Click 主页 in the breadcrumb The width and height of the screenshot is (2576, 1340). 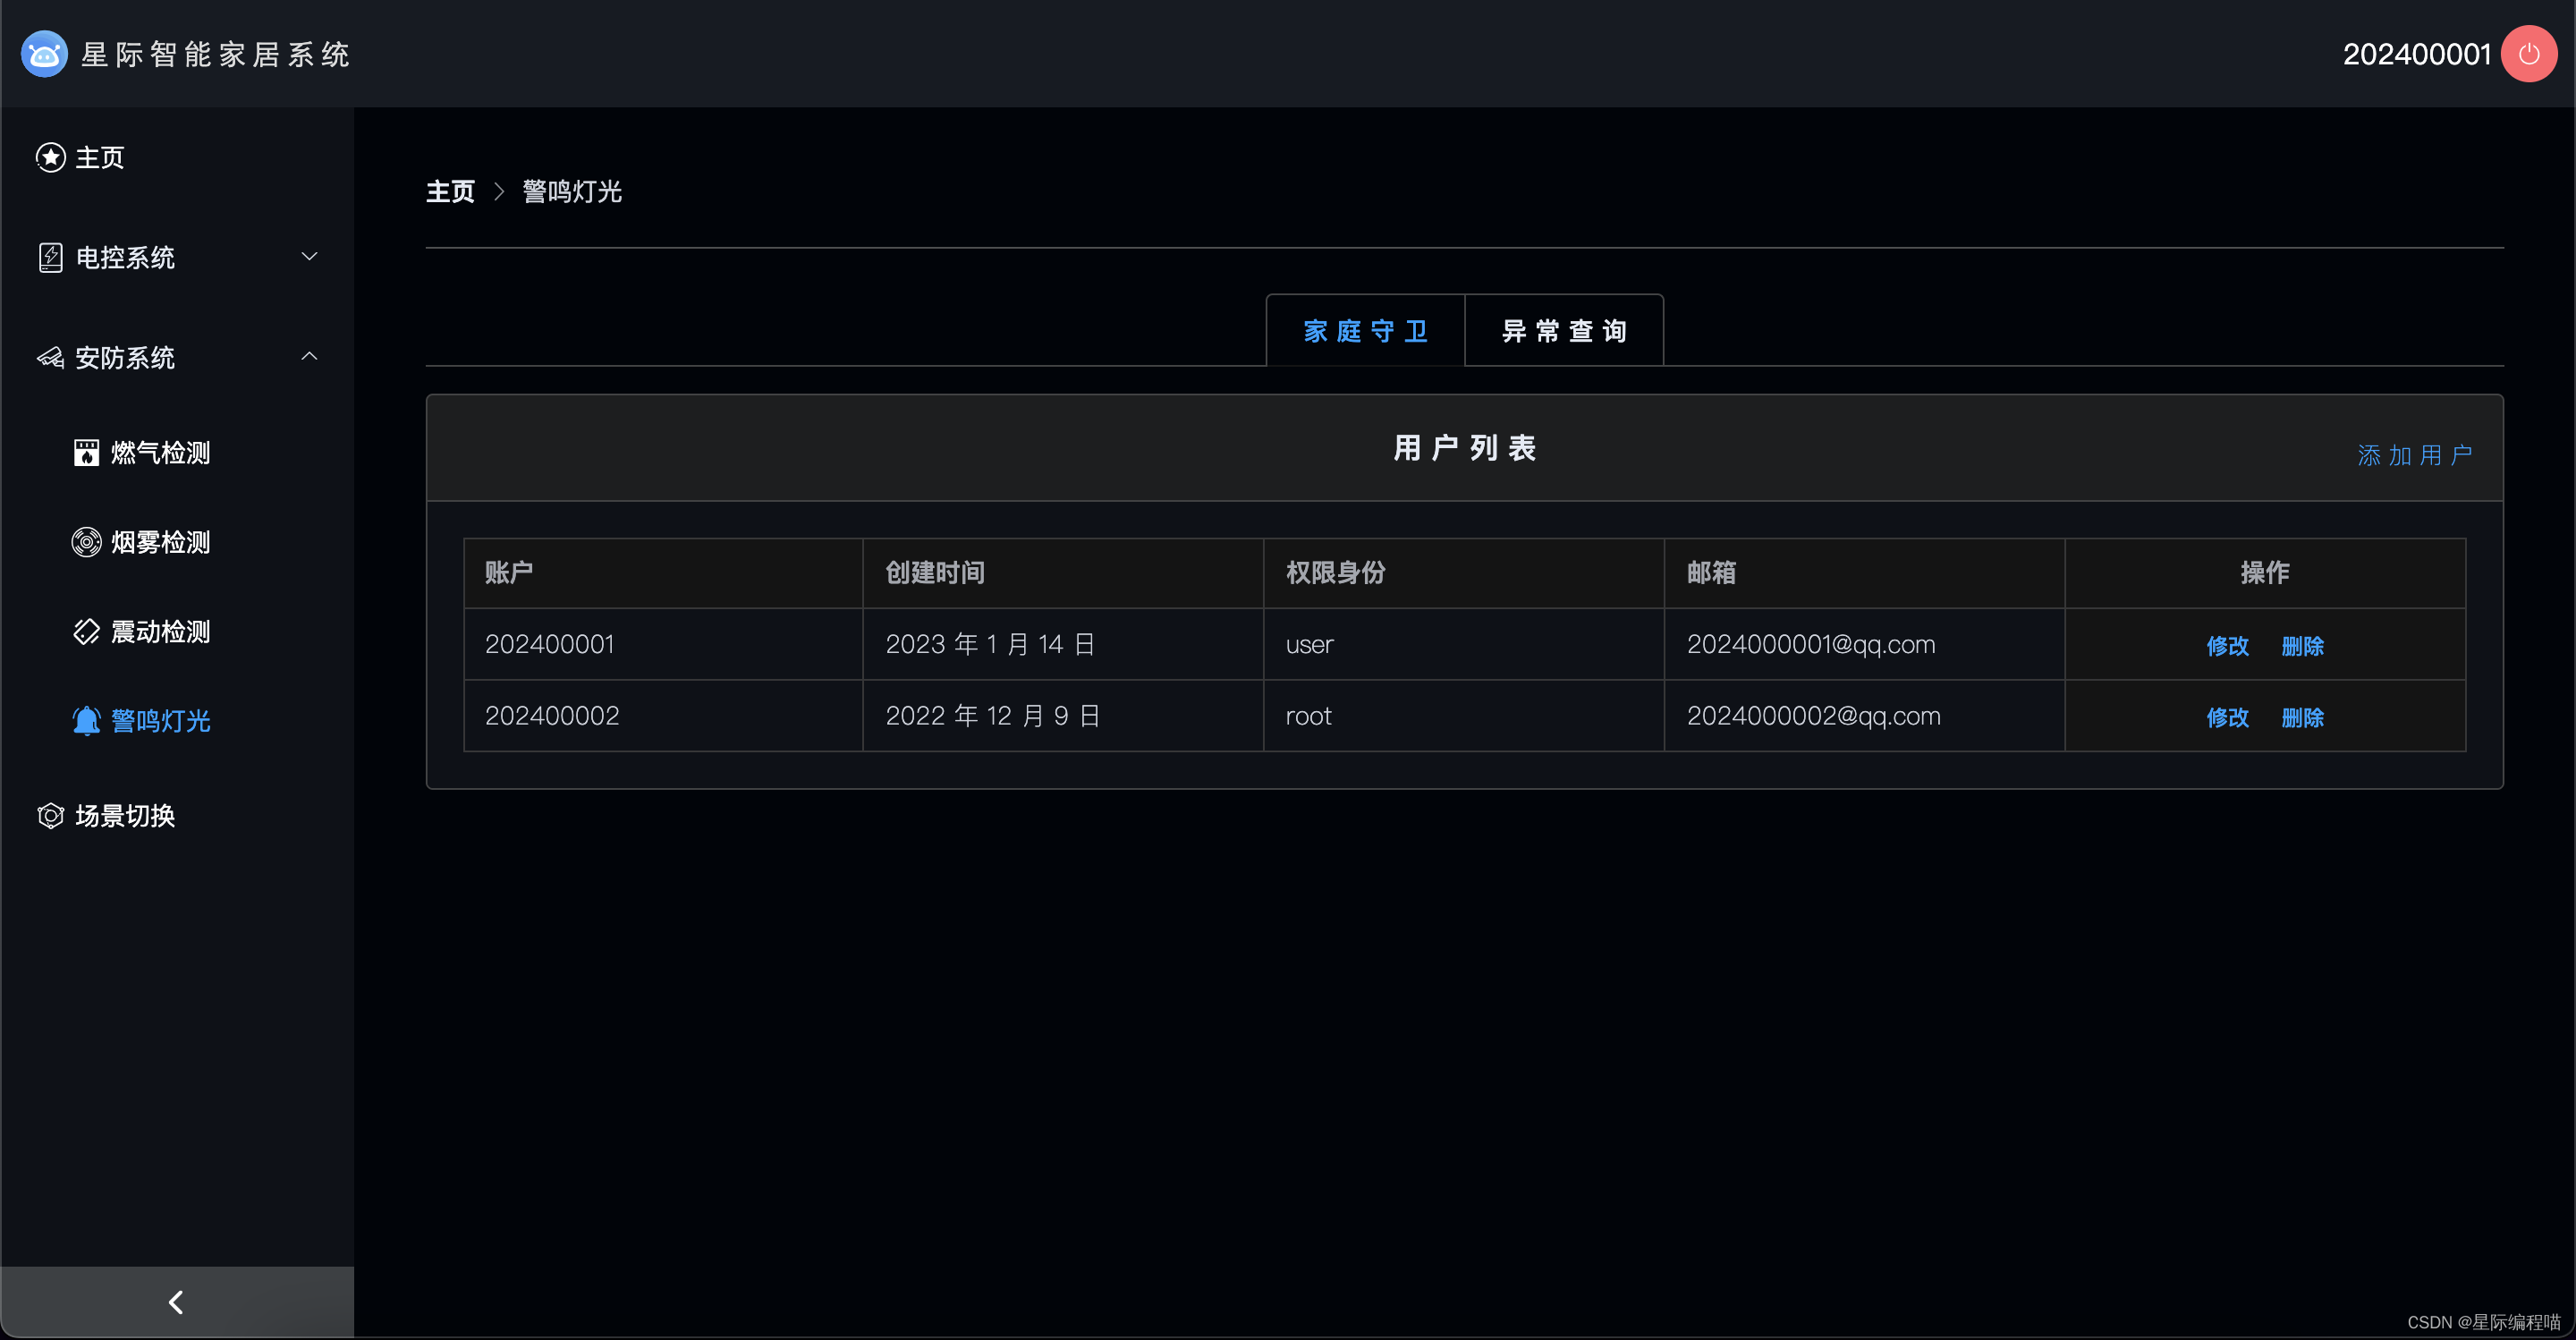450,192
